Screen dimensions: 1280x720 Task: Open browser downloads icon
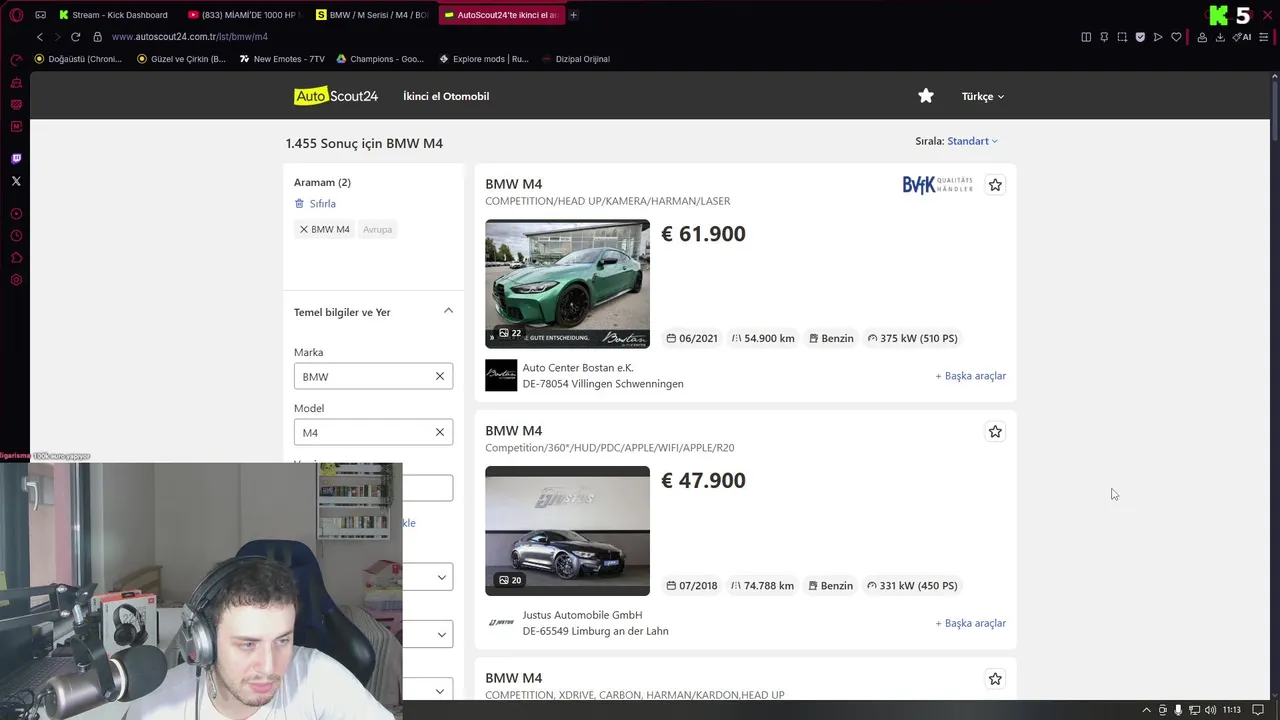pos(1220,37)
